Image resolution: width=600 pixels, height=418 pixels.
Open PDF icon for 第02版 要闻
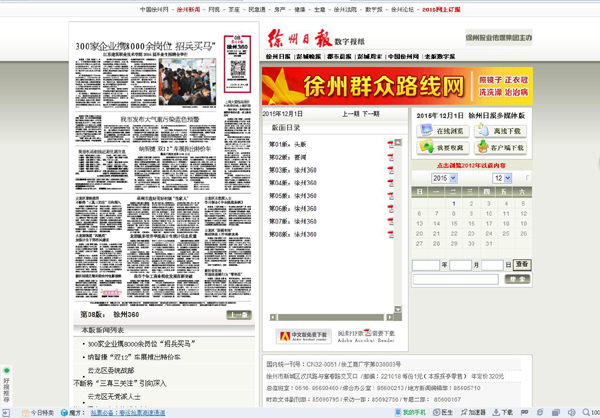click(391, 157)
